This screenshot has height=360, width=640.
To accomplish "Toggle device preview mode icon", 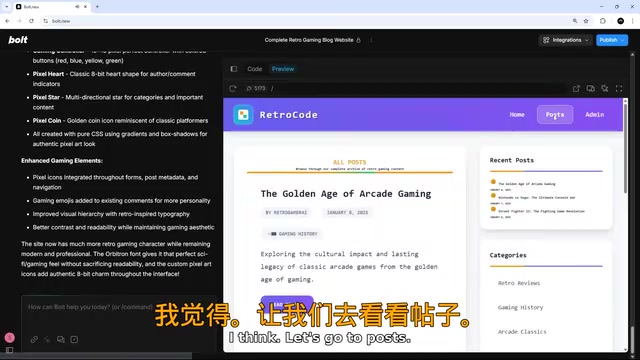I will [x=590, y=88].
